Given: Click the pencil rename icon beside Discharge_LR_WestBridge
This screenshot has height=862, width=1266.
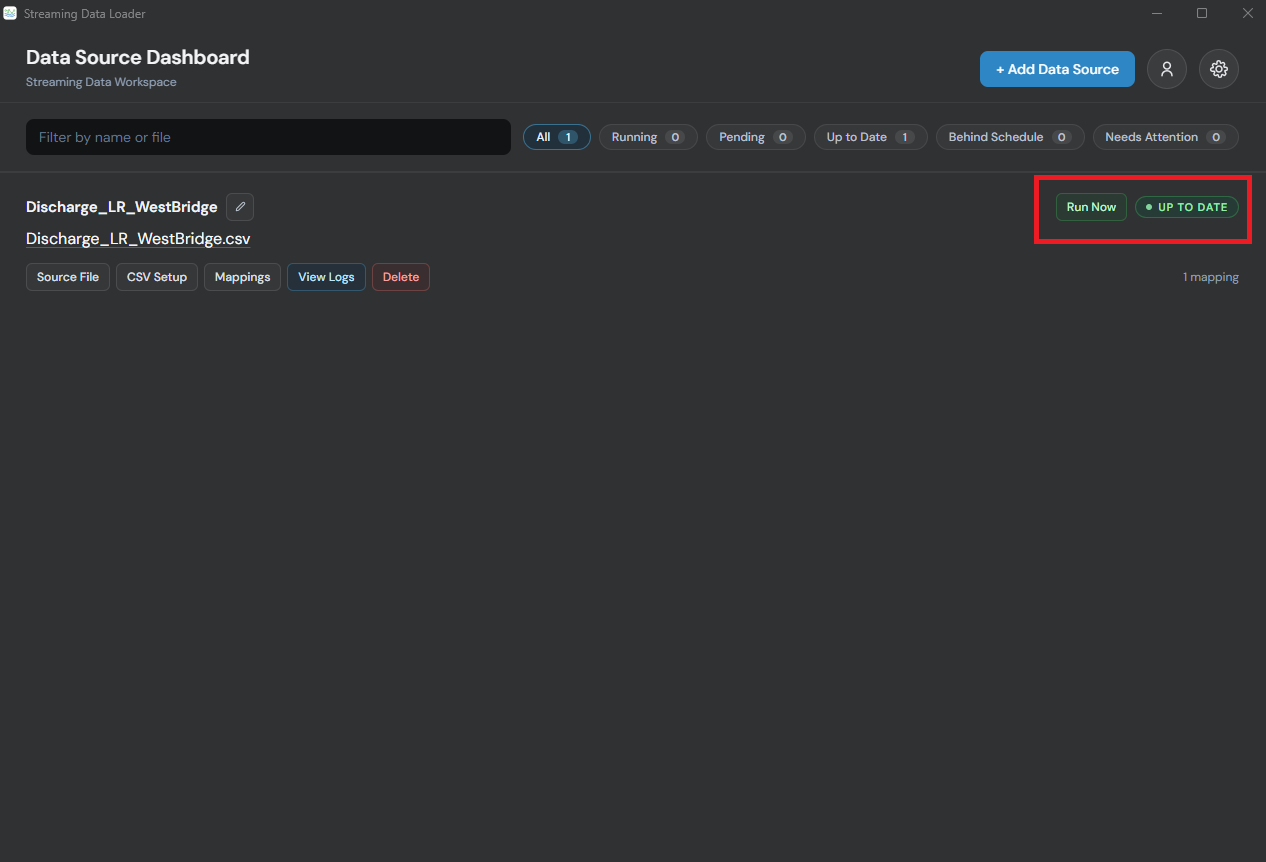Looking at the screenshot, I should point(240,207).
